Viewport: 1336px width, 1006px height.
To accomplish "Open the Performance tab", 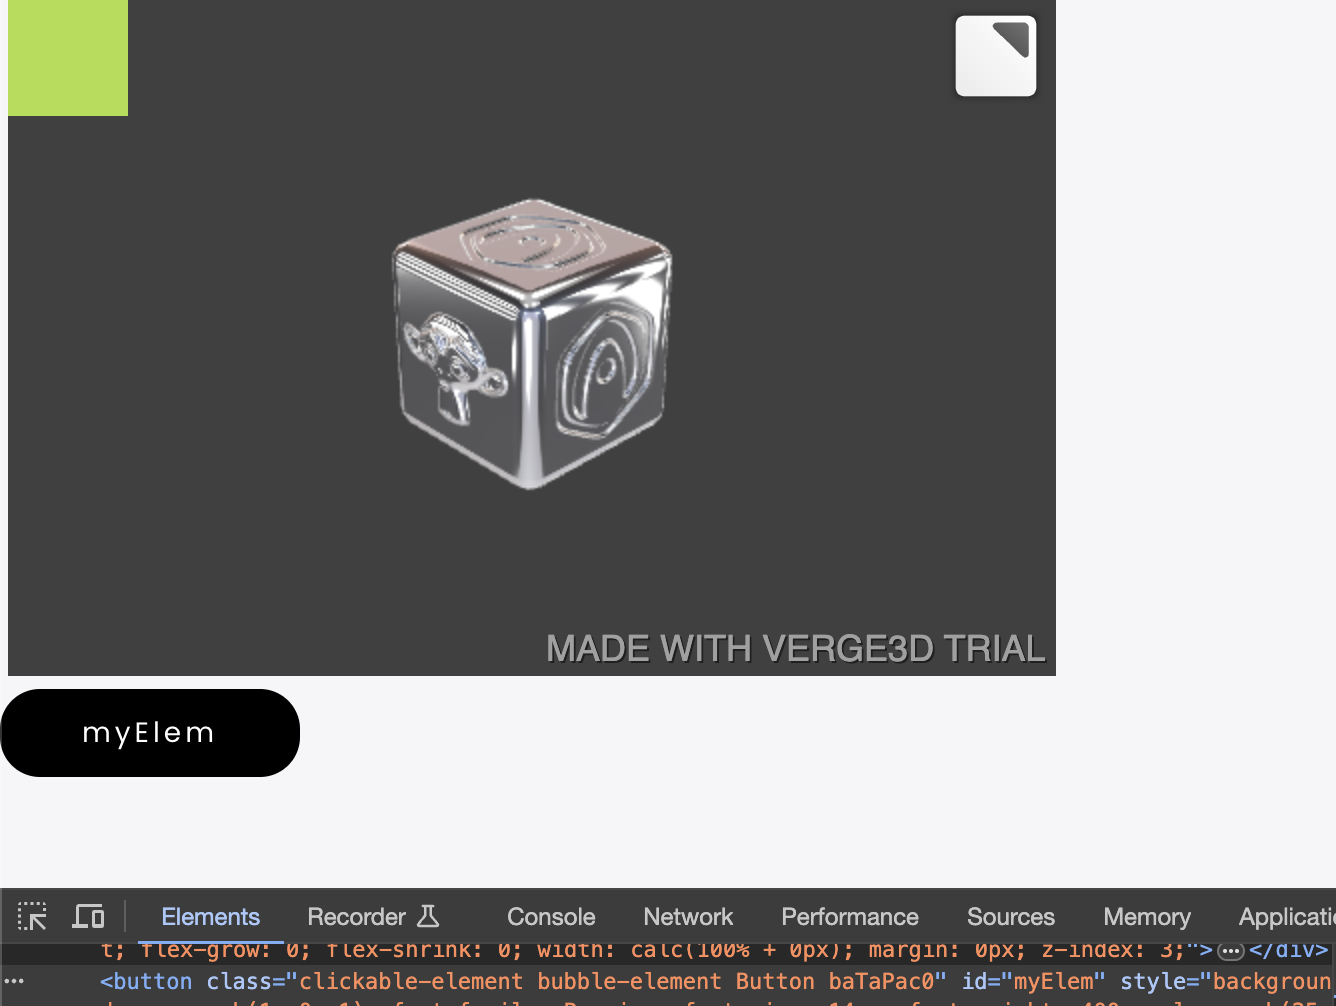I will coord(849,917).
